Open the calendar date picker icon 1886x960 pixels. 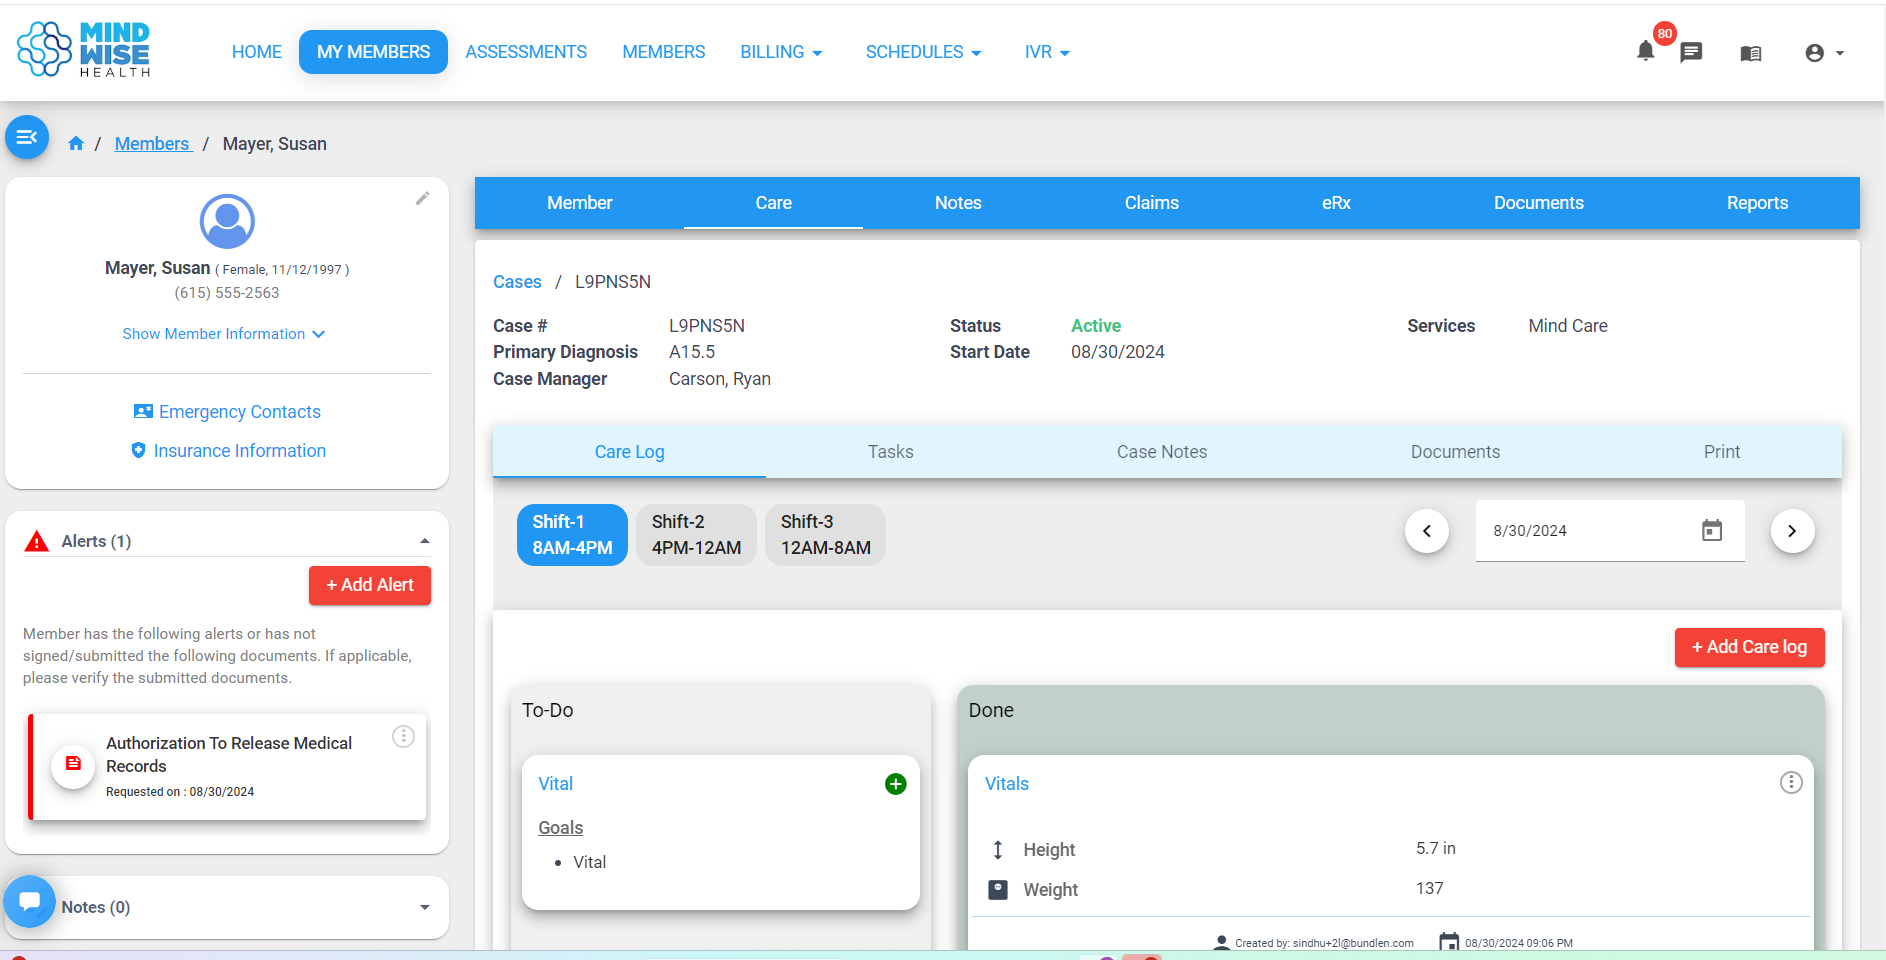click(x=1712, y=531)
